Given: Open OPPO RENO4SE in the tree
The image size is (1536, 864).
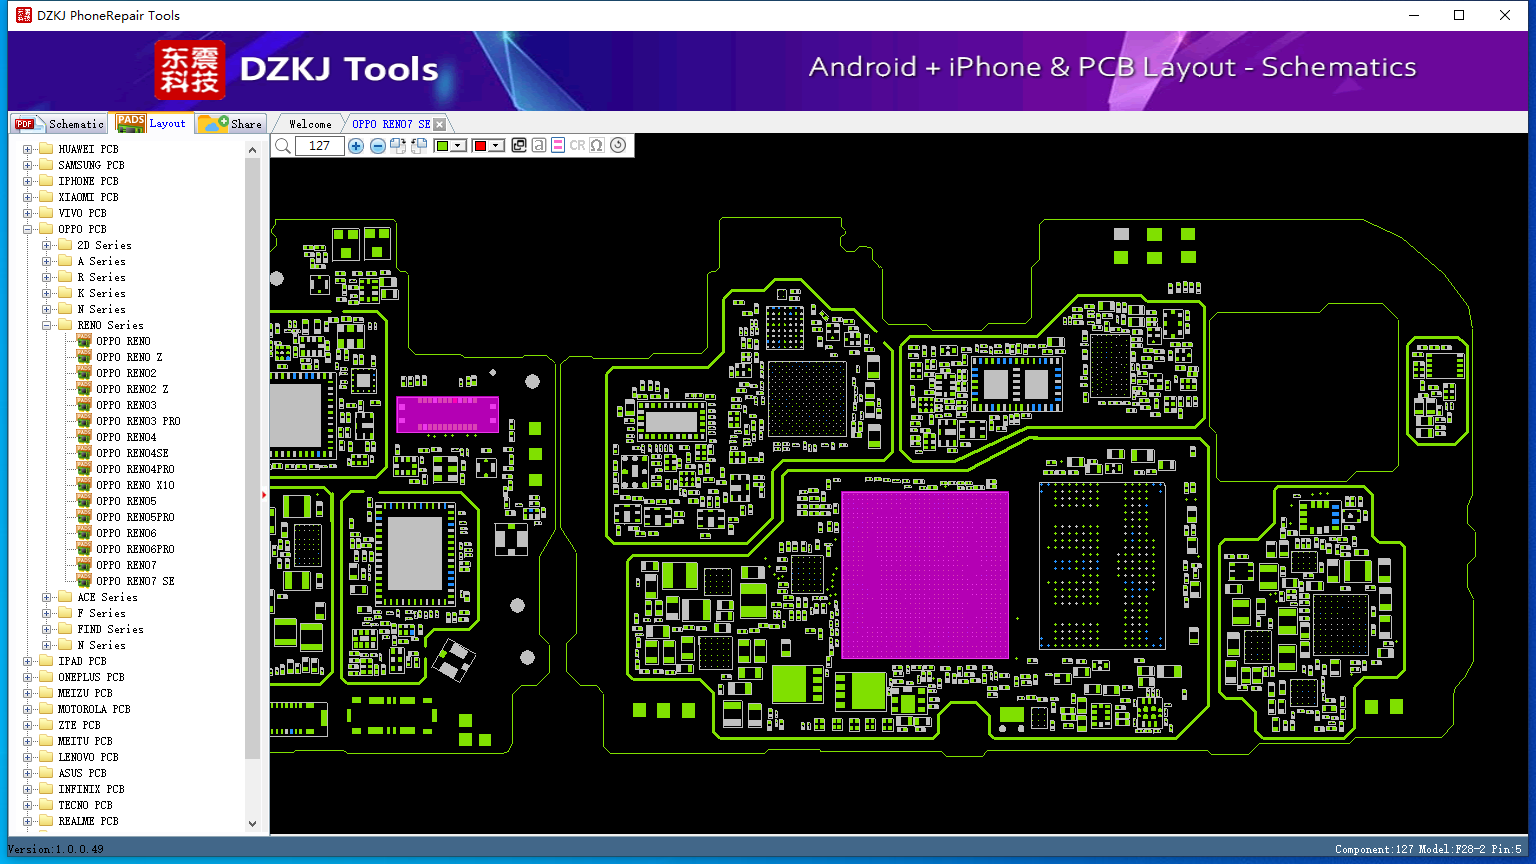Looking at the screenshot, I should pos(132,453).
